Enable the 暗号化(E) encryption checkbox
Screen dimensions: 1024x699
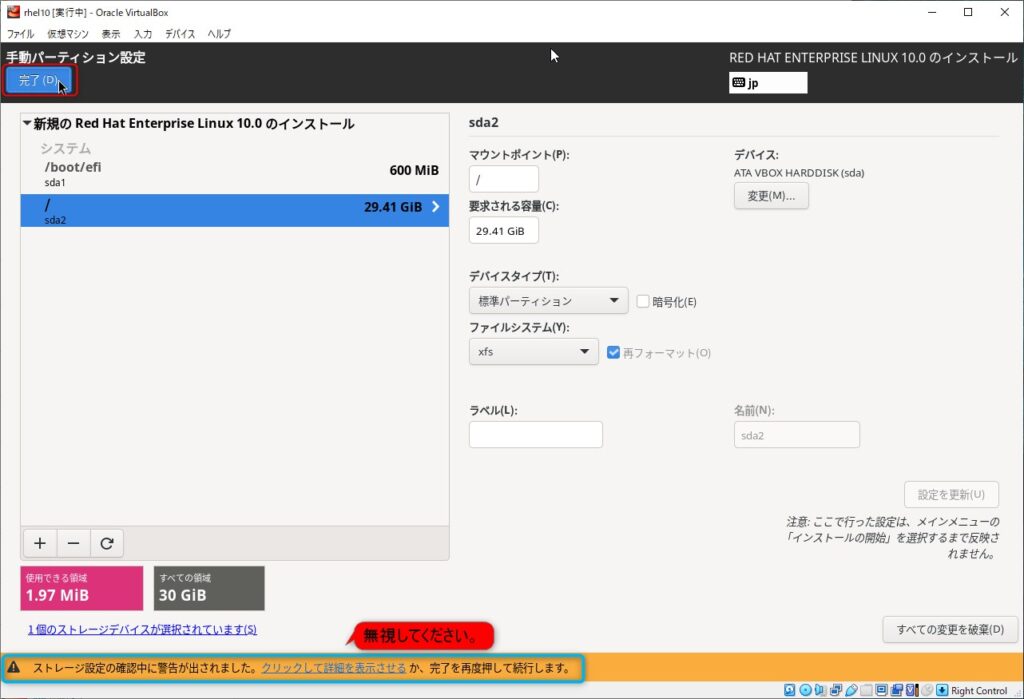[643, 301]
